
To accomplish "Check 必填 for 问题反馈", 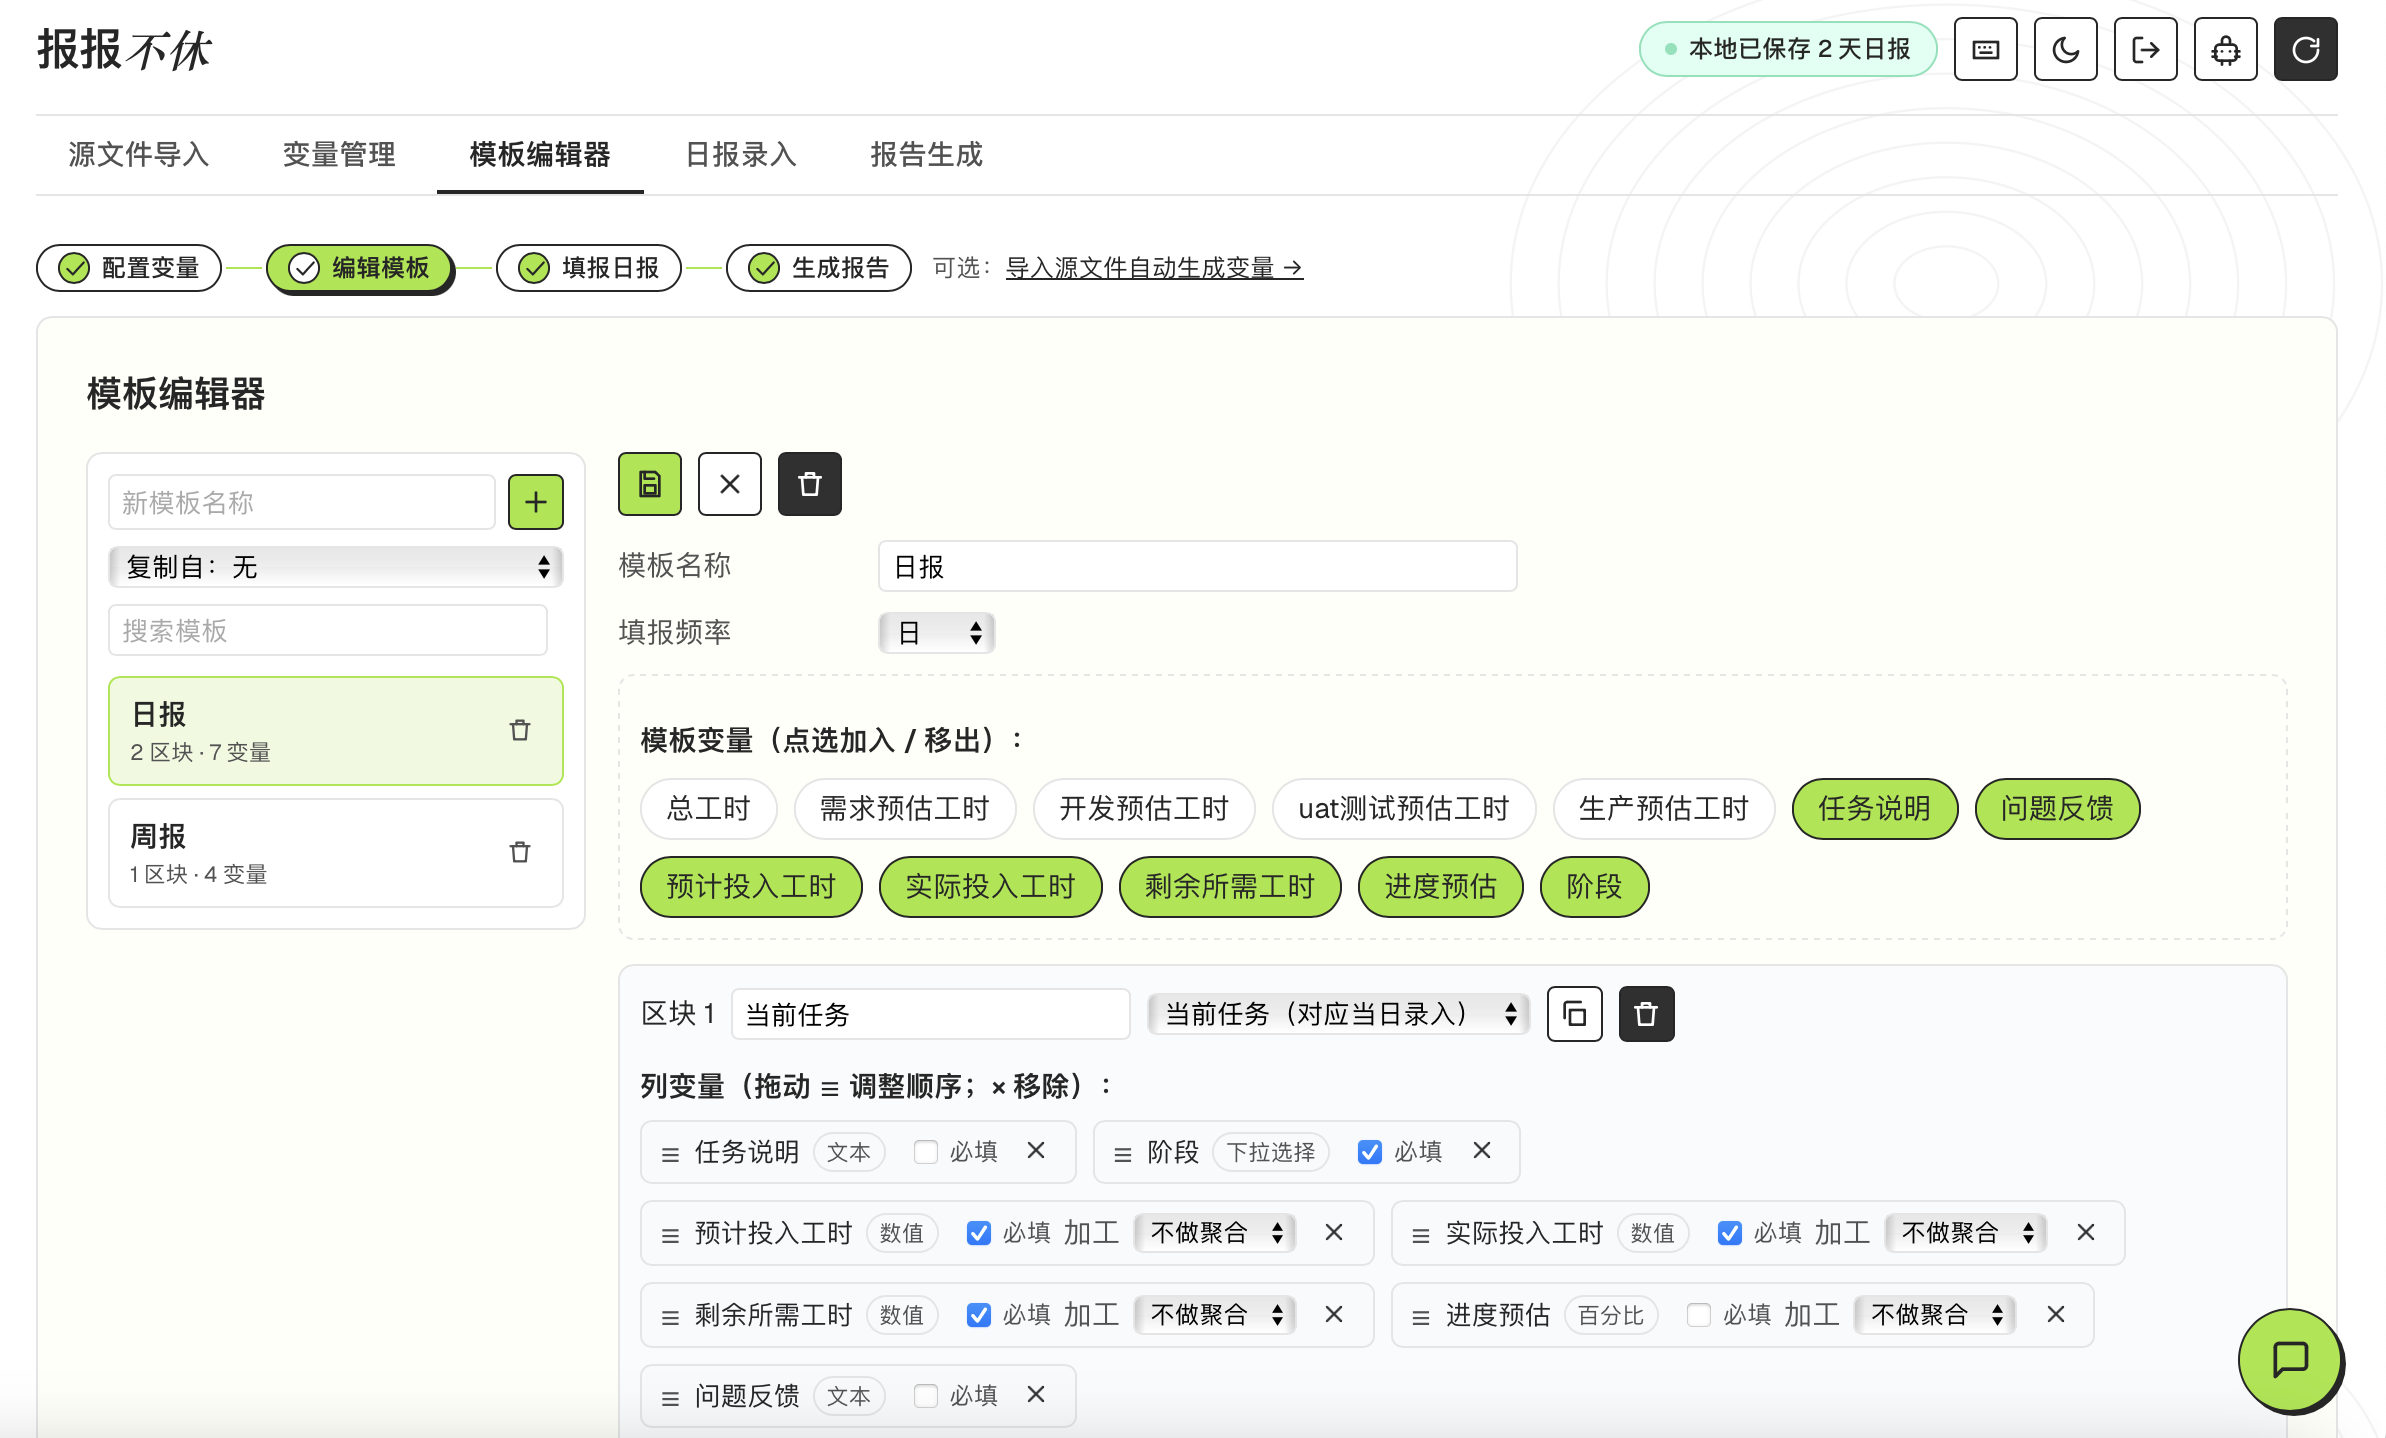I will [926, 1396].
